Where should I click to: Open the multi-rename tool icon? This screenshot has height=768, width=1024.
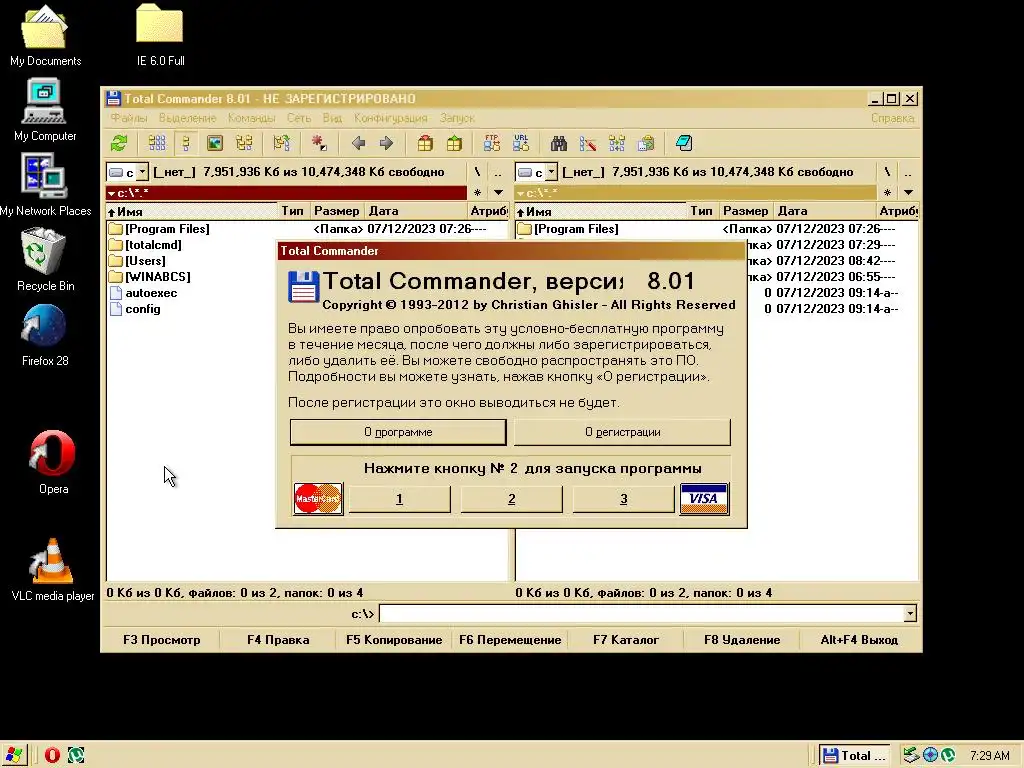point(588,143)
